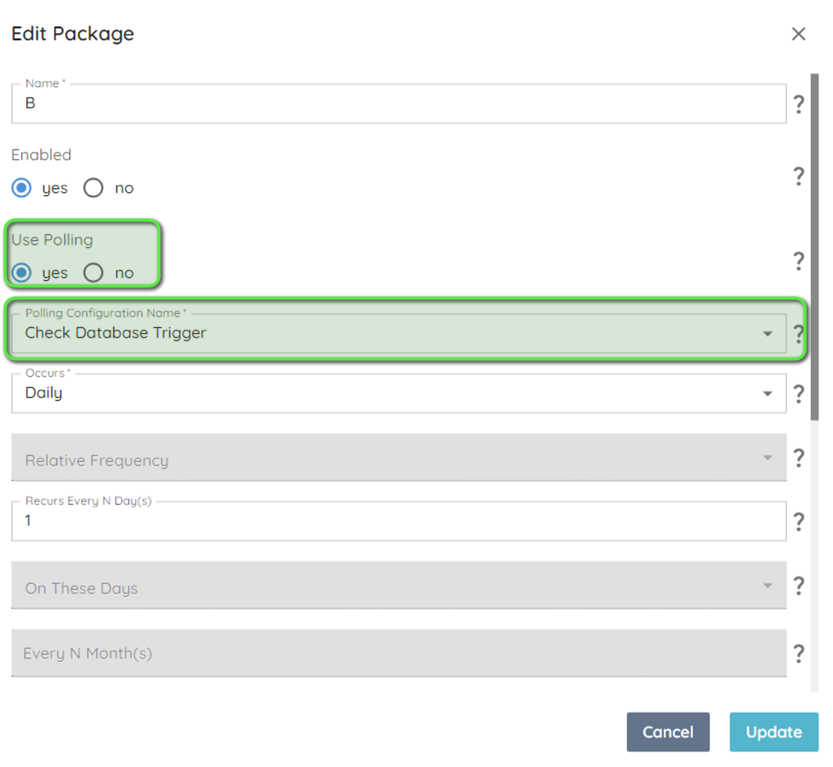Show help for Use Polling setting
The width and height of the screenshot is (833, 767).
(x=798, y=261)
